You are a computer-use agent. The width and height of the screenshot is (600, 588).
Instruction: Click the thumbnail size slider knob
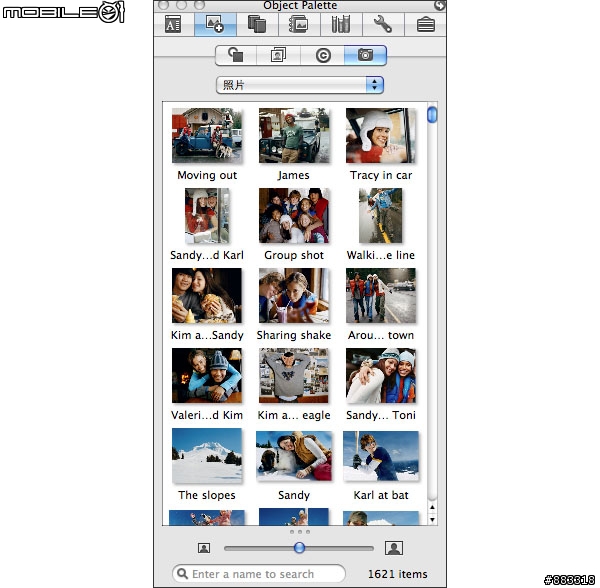[x=299, y=547]
